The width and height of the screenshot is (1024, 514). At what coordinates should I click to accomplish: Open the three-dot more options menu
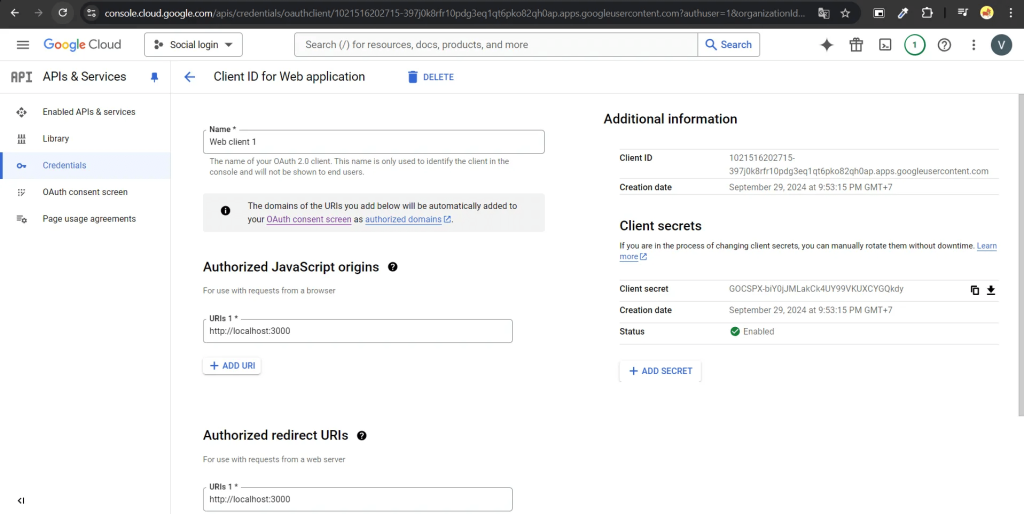coord(973,45)
